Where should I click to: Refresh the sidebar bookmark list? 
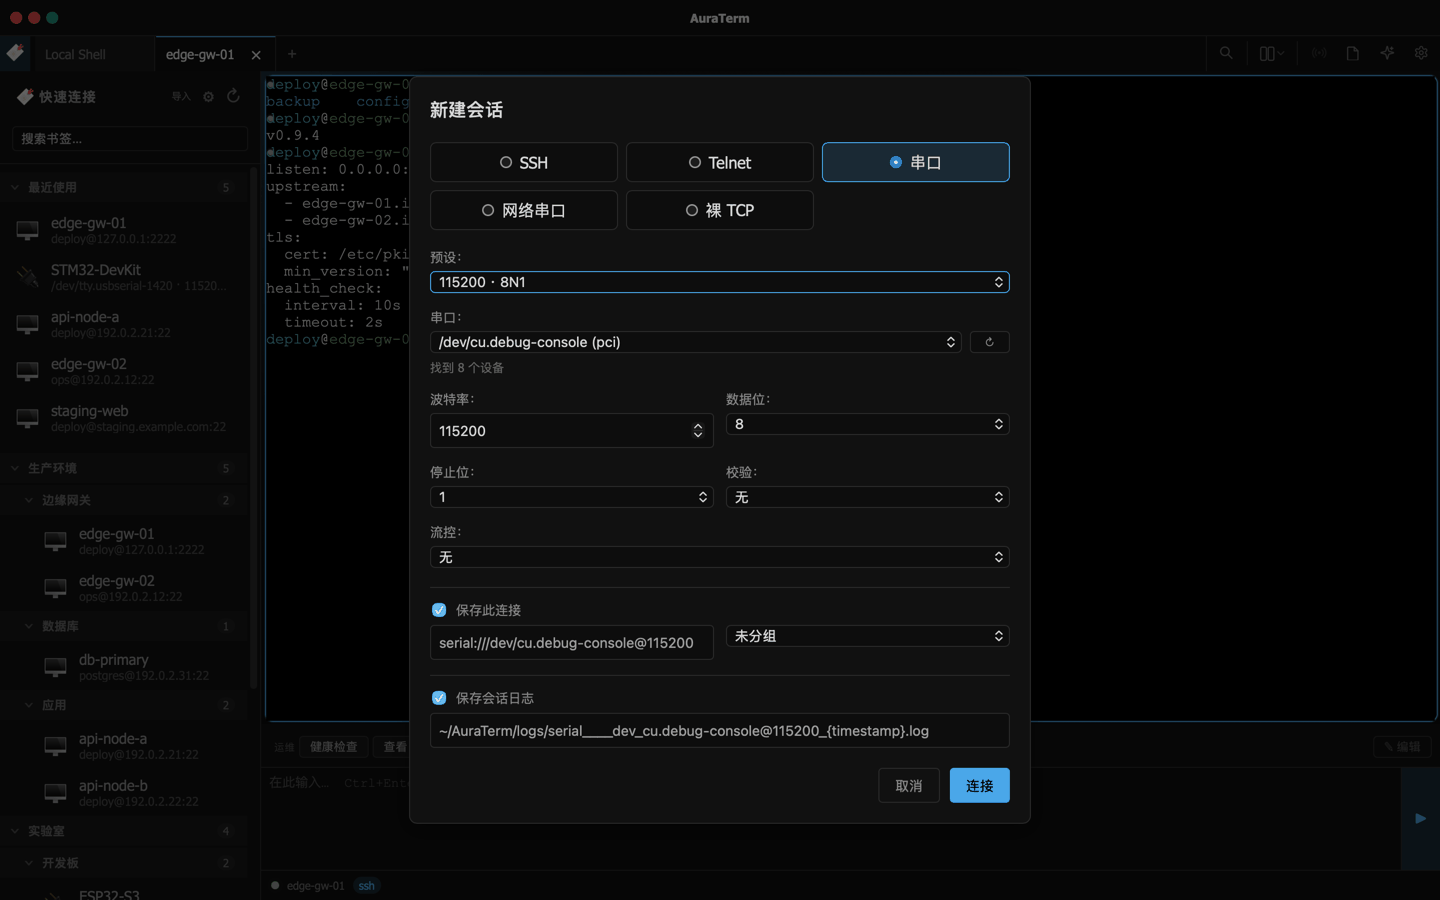point(233,96)
